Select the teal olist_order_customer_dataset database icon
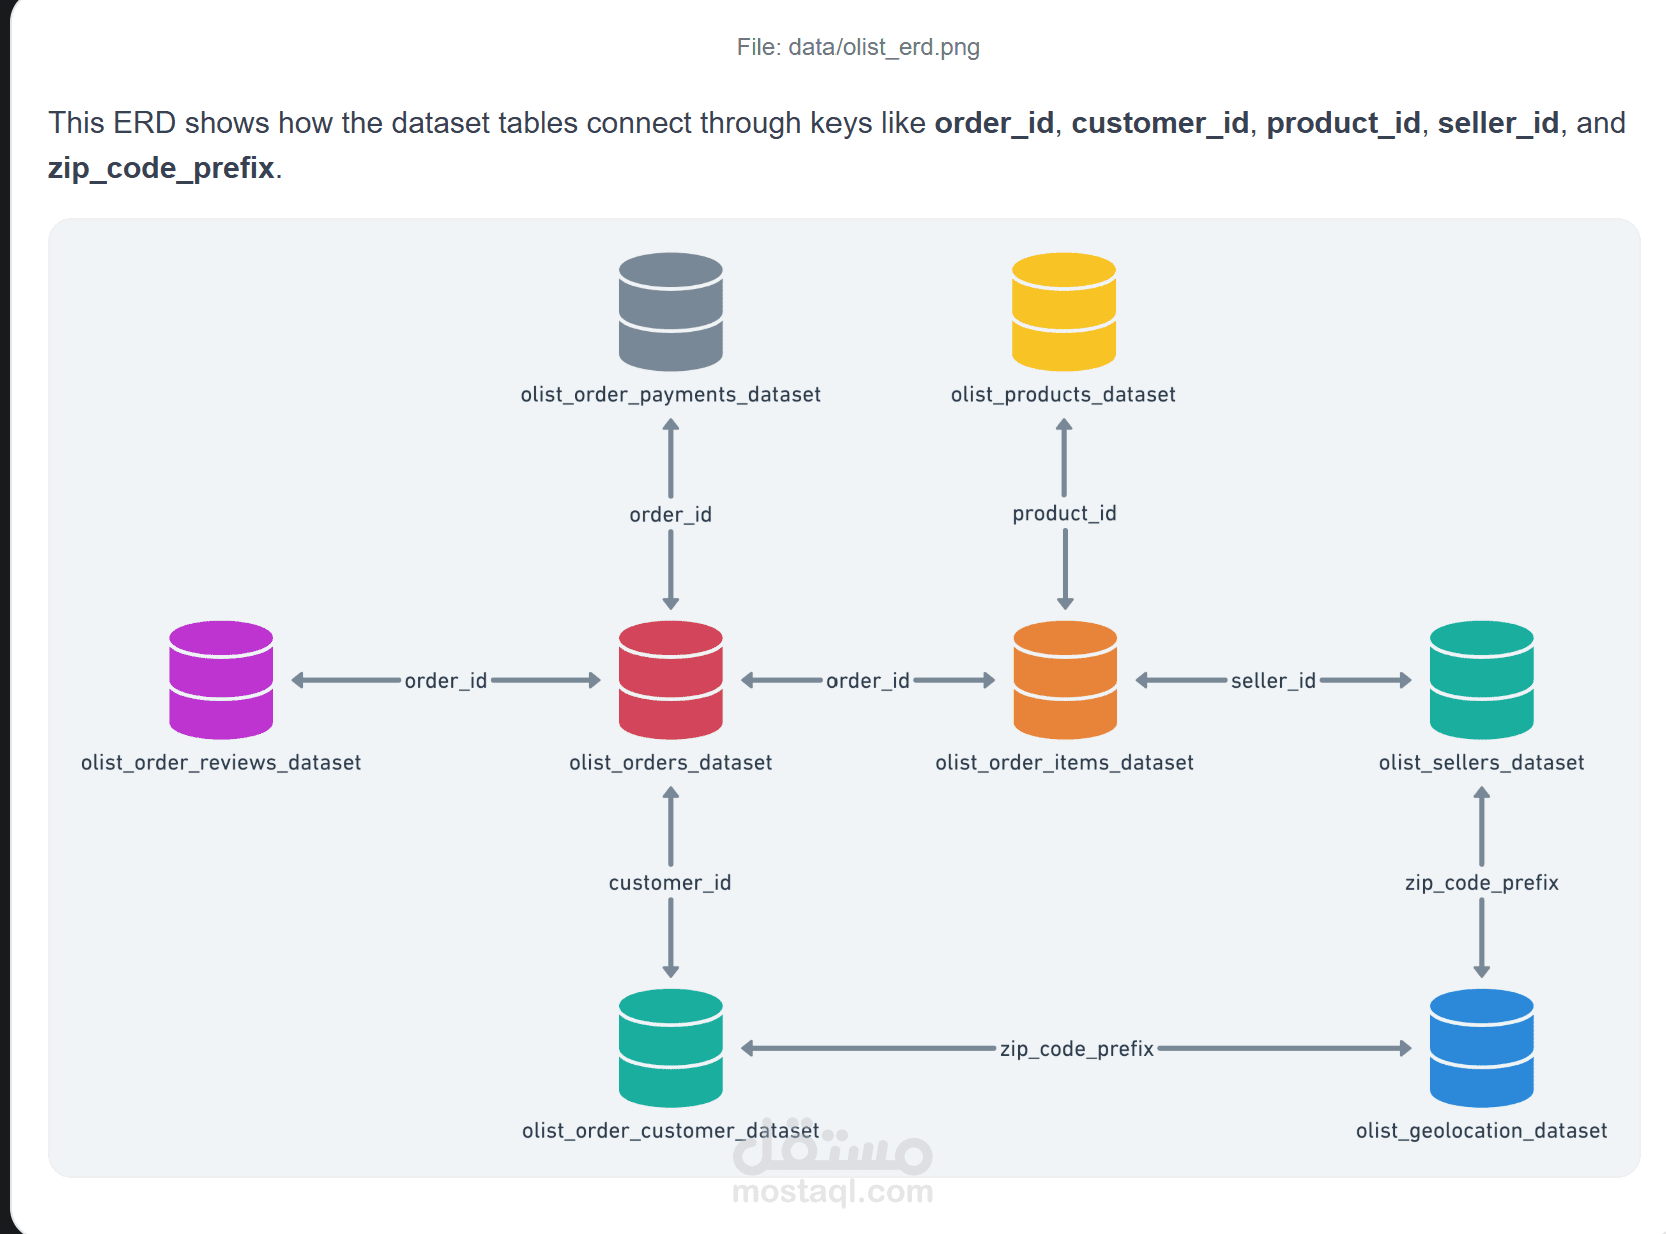This screenshot has height=1234, width=1666. click(670, 1047)
